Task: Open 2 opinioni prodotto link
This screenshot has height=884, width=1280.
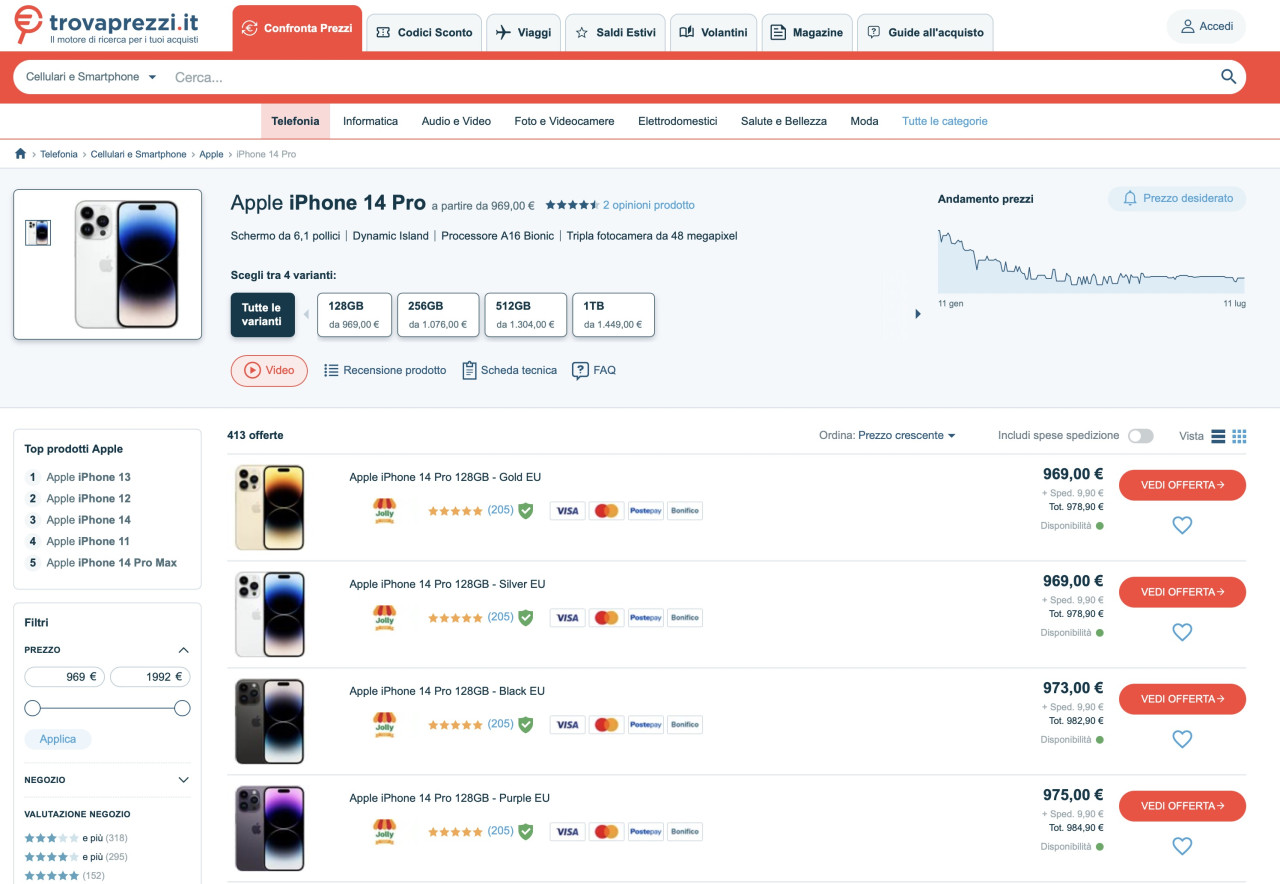Action: tap(648, 205)
